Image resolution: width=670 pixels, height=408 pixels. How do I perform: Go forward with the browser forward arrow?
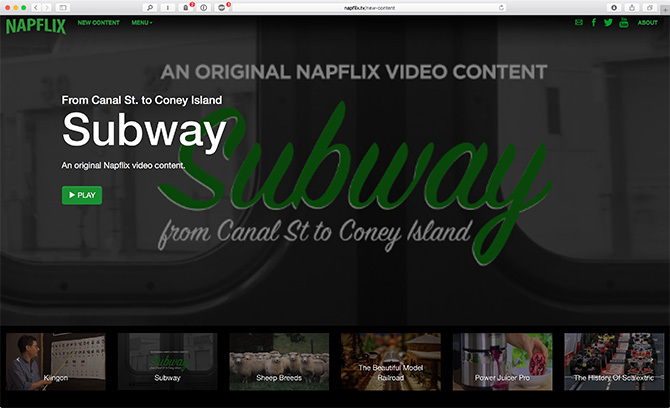point(47,8)
